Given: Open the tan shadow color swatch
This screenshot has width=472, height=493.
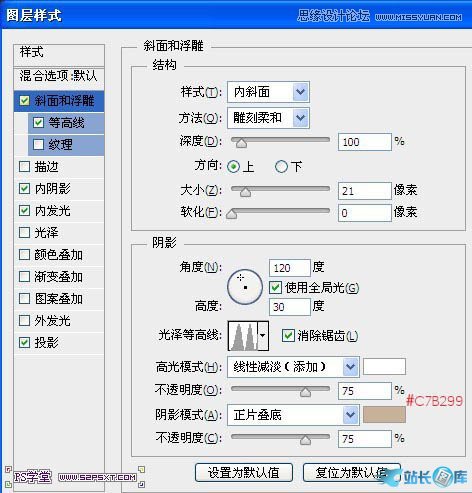Looking at the screenshot, I should click(x=384, y=415).
